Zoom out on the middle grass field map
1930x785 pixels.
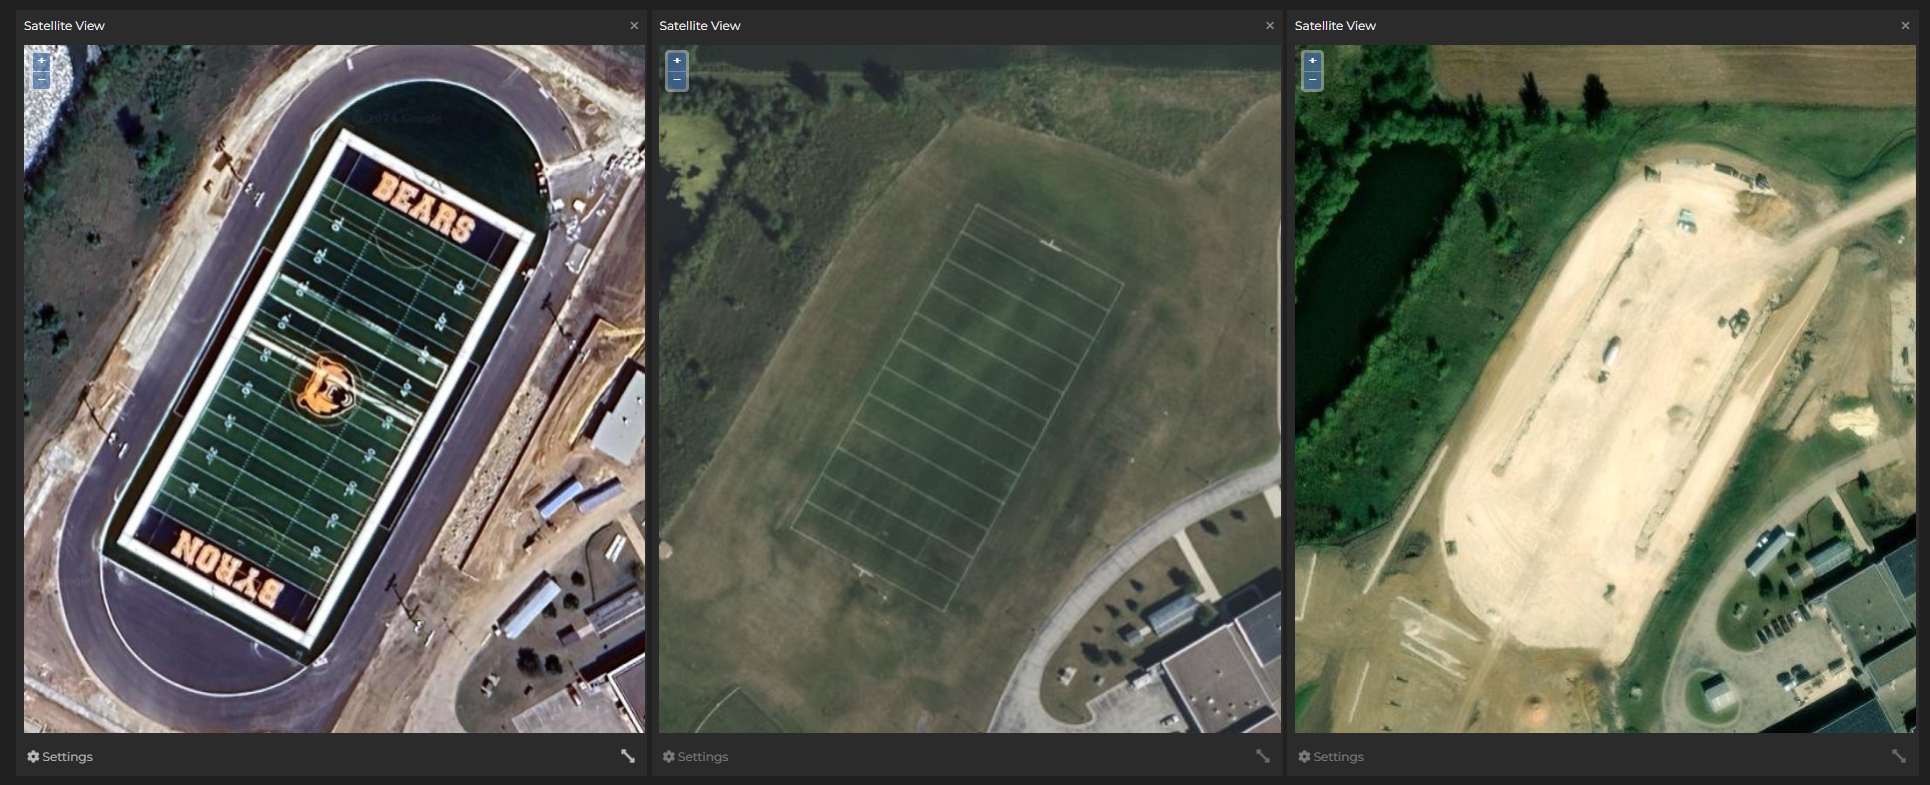[677, 80]
